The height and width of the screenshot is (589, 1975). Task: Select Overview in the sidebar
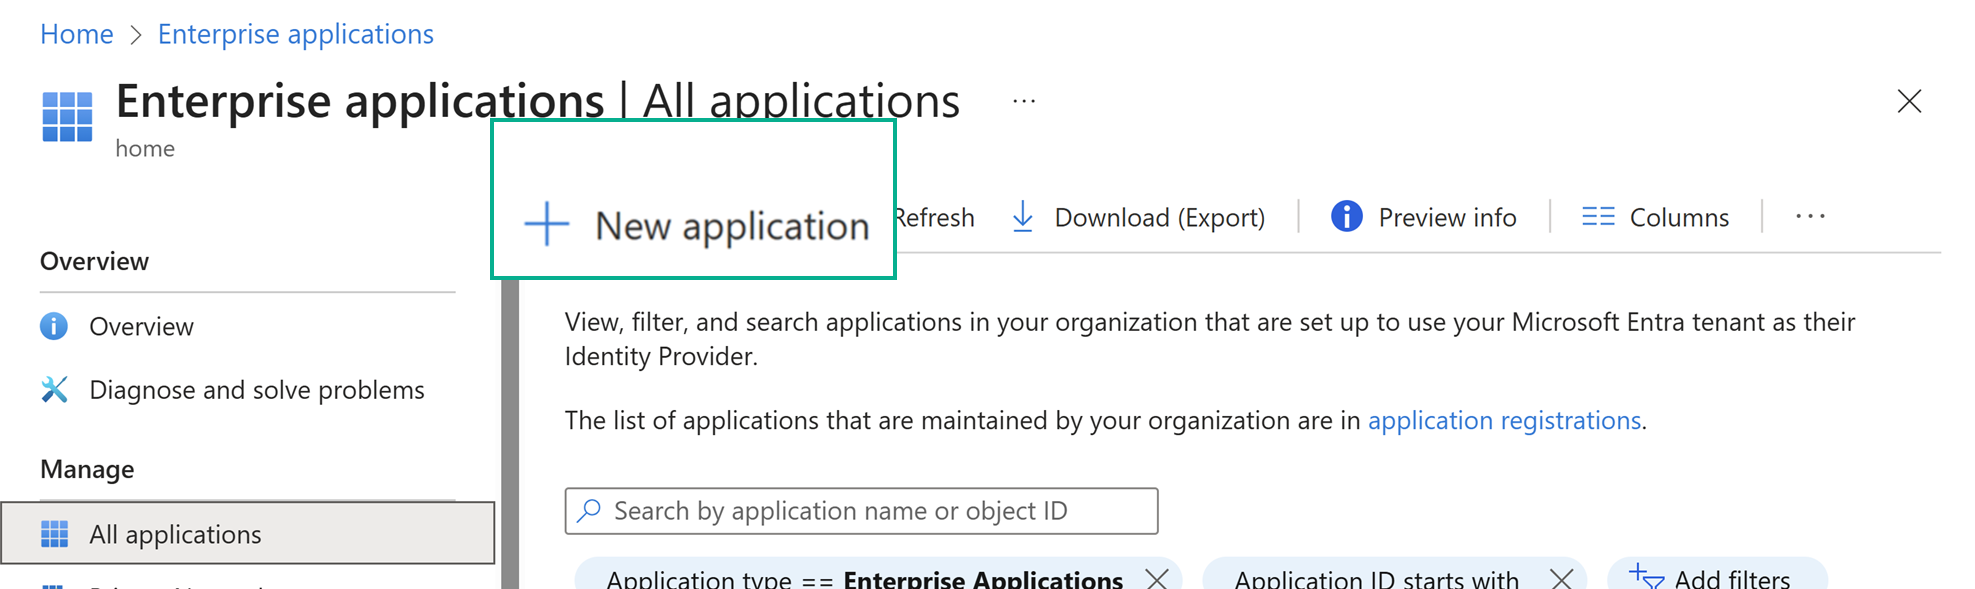(247, 327)
